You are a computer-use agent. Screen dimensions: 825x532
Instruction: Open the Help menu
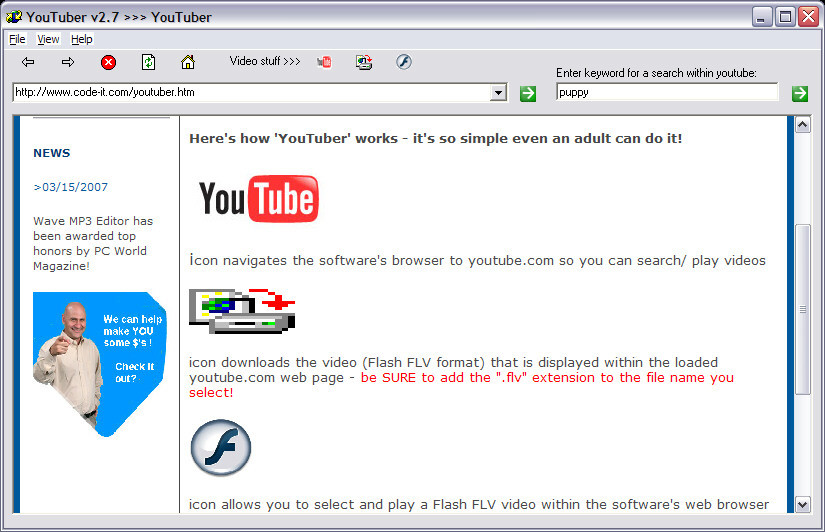(82, 39)
